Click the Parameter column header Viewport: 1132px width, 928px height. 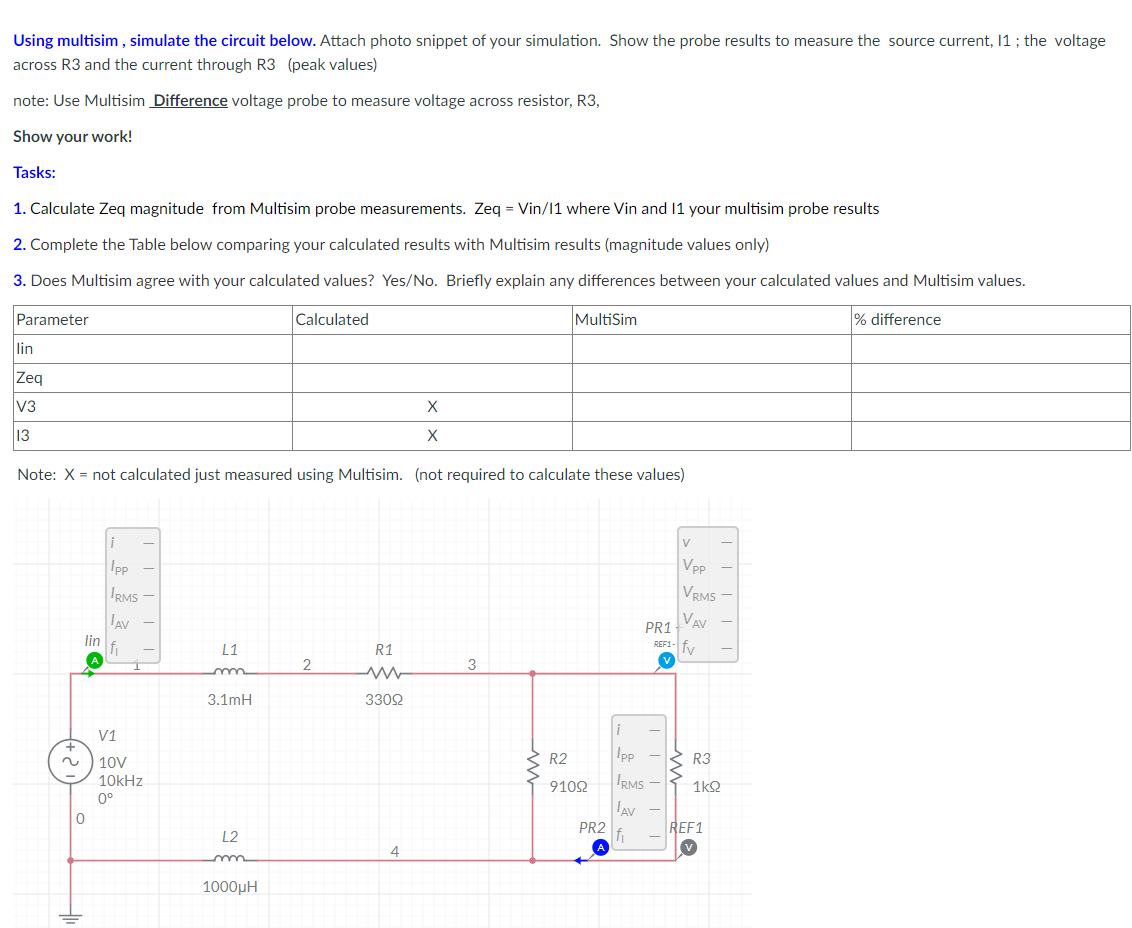coord(152,320)
